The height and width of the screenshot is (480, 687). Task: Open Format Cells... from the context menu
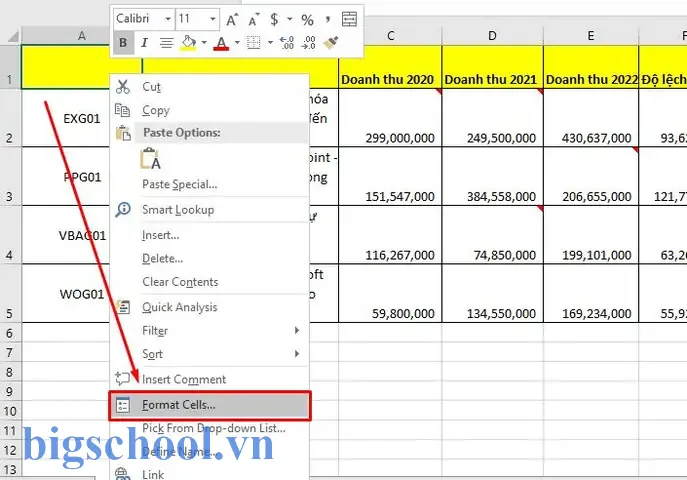210,405
